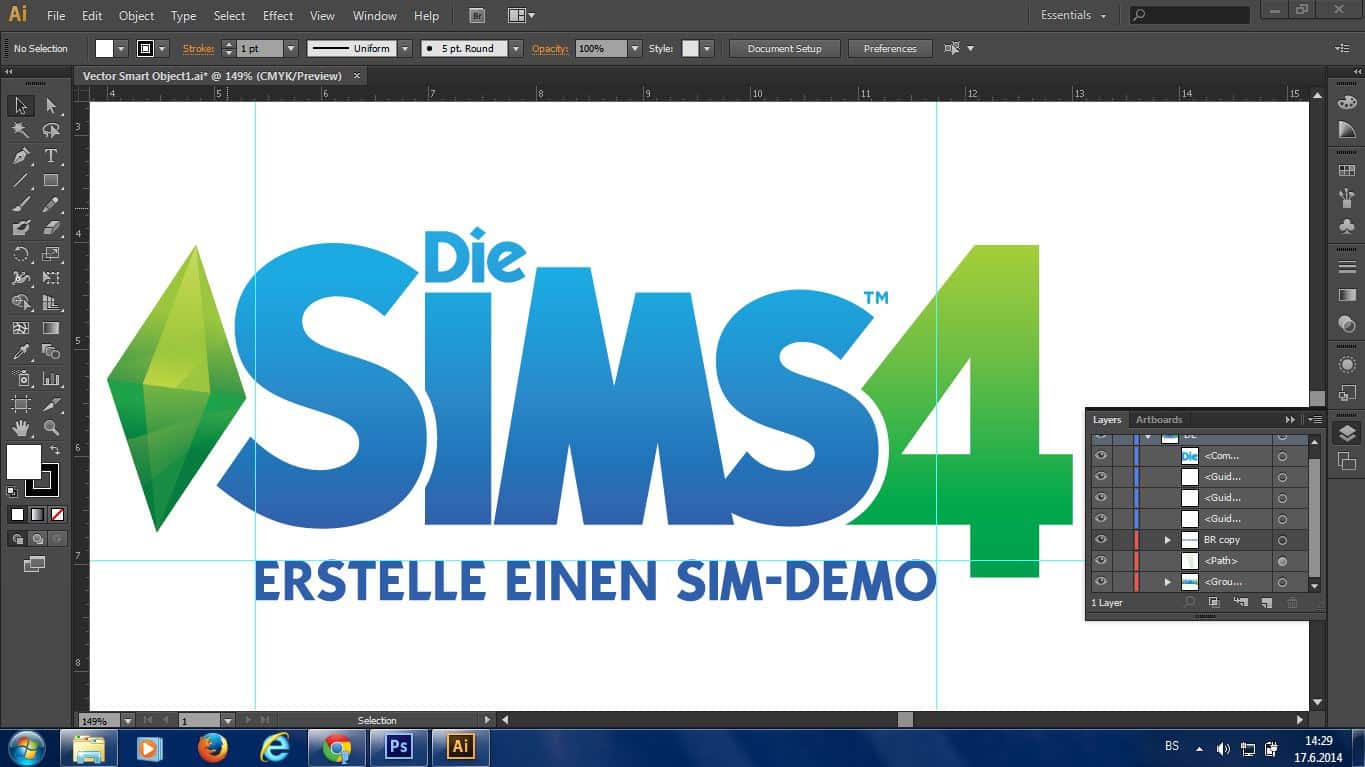The height and width of the screenshot is (767, 1365).
Task: Select the Hand tool
Action: coord(21,428)
